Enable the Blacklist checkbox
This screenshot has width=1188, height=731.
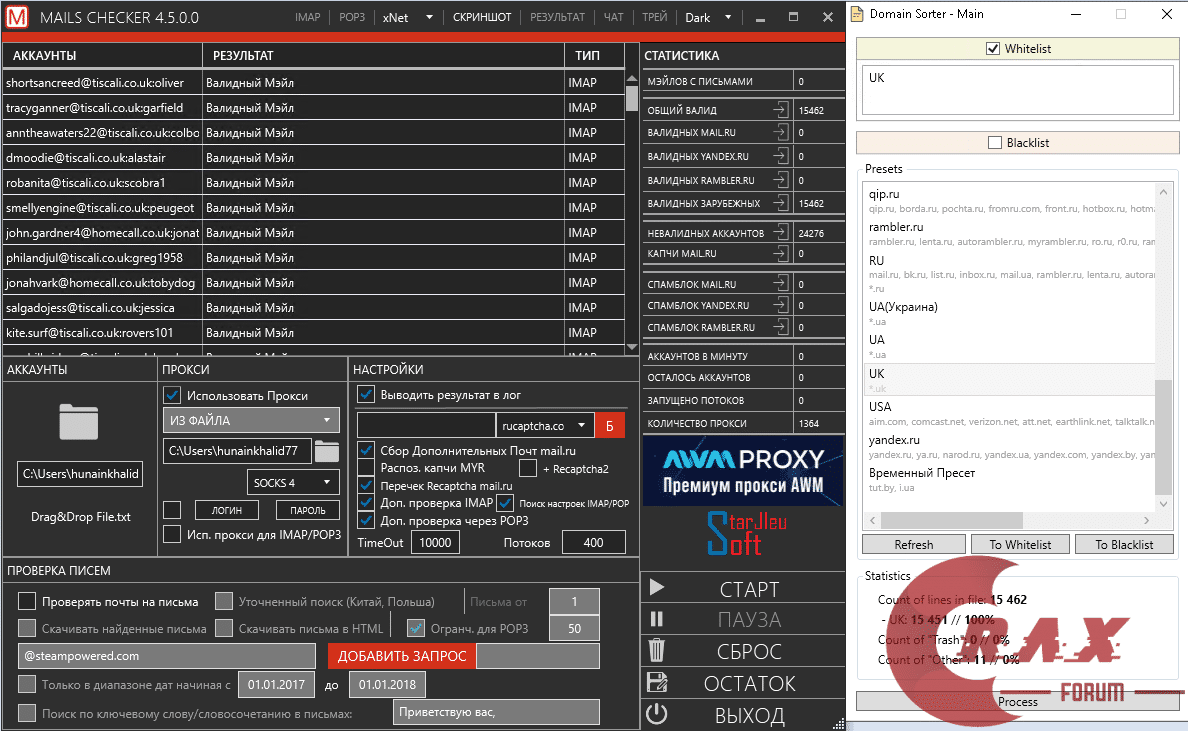coord(996,142)
